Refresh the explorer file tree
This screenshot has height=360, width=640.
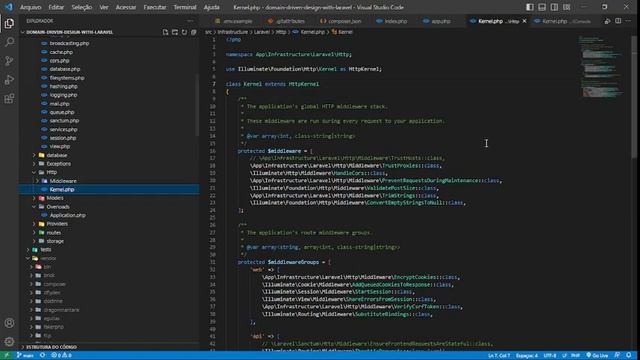[184, 32]
